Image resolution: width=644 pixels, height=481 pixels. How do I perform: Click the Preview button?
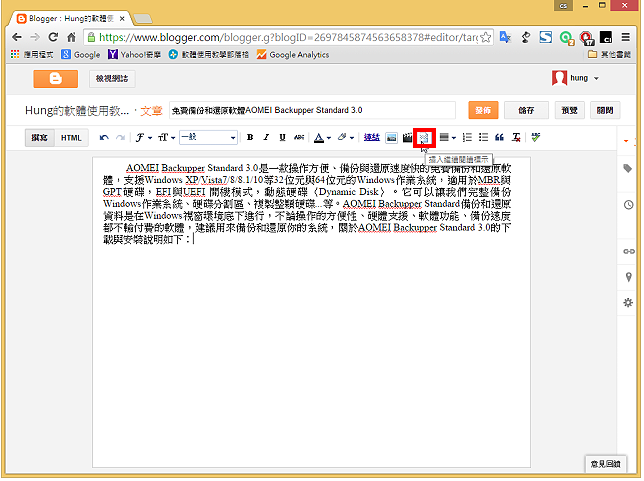pyautogui.click(x=569, y=110)
